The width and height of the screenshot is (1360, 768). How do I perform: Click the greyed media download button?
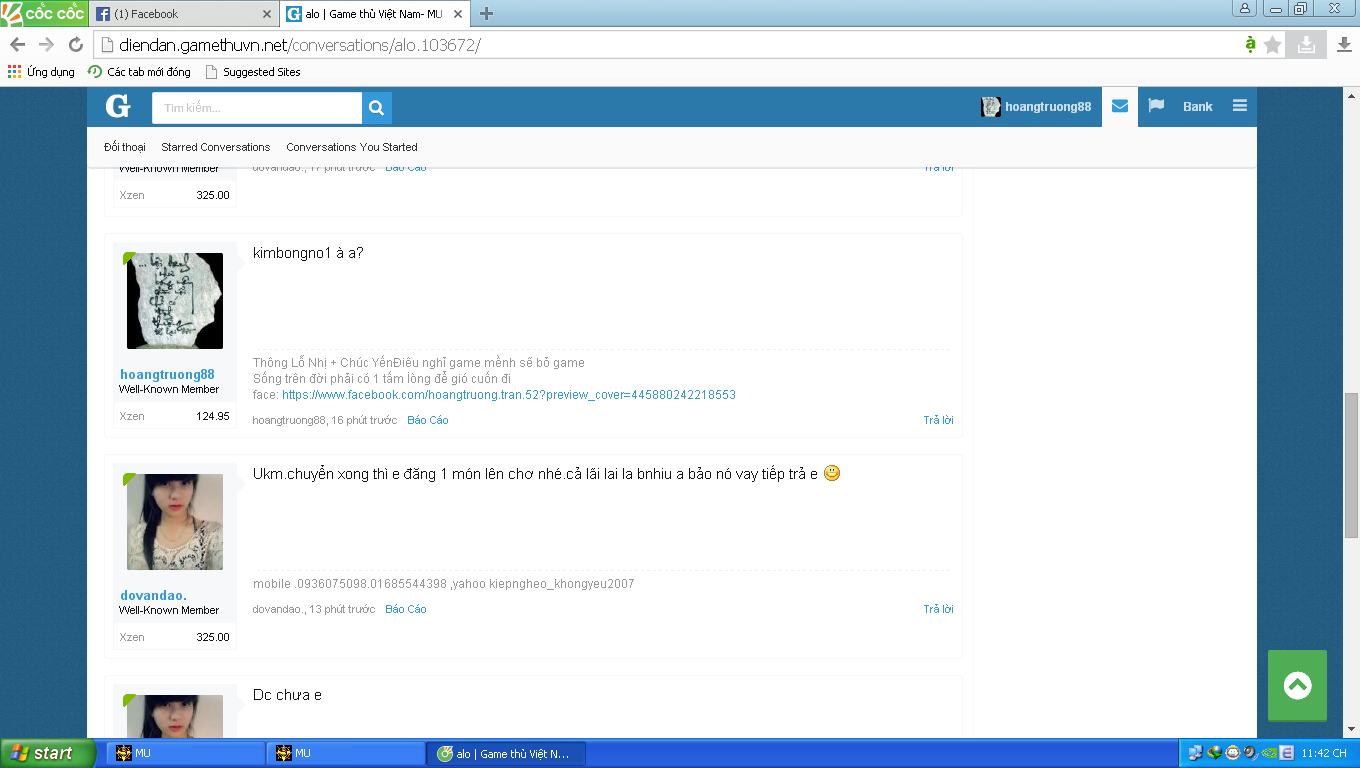(x=1306, y=45)
